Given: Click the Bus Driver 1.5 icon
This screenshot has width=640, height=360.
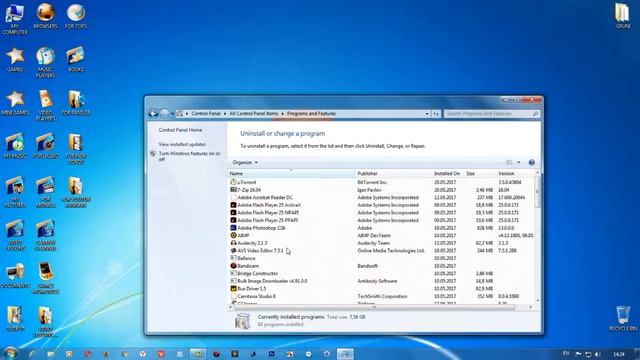Looking at the screenshot, I should pyautogui.click(x=233, y=289).
